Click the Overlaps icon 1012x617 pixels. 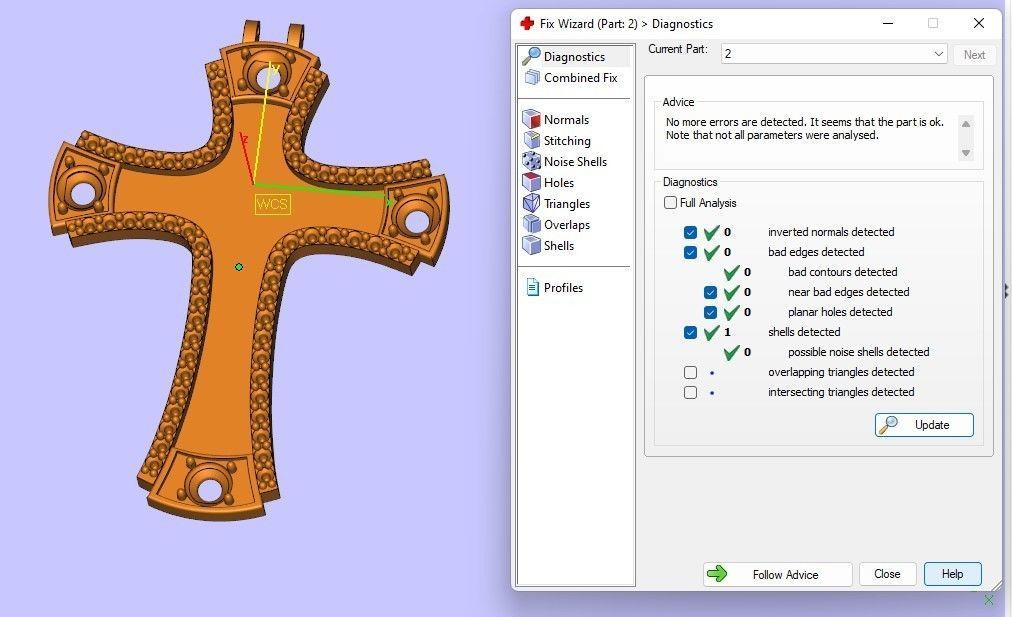point(531,224)
